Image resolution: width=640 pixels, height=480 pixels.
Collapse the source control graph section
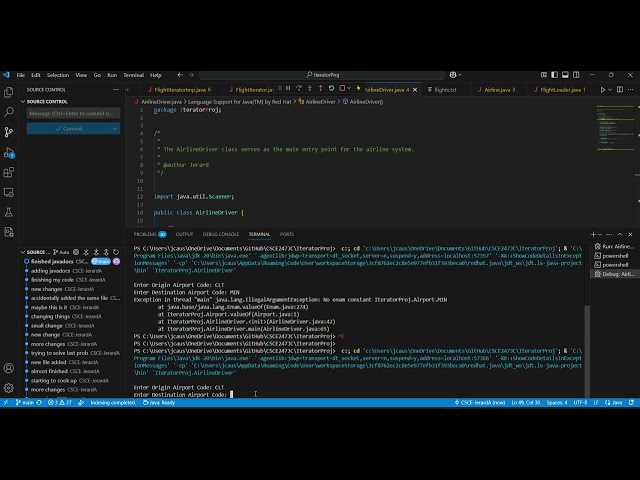(23, 252)
